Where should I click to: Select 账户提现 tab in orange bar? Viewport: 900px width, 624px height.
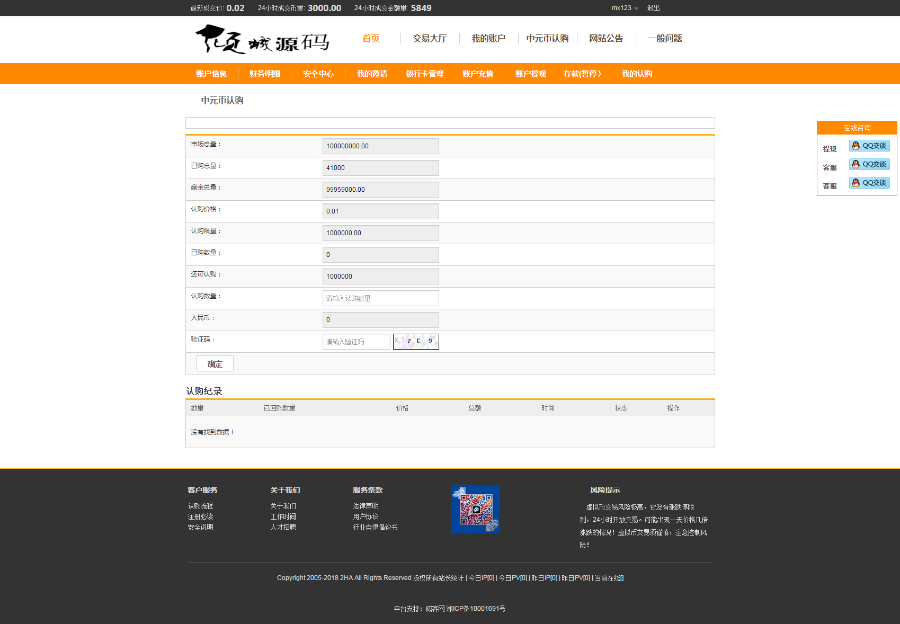(530, 73)
